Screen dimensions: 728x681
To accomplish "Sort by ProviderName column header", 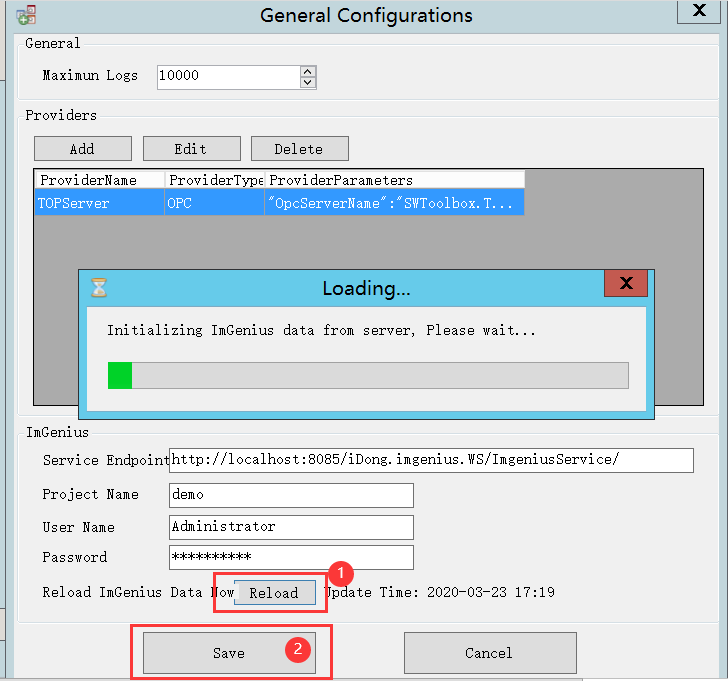I will click(99, 180).
